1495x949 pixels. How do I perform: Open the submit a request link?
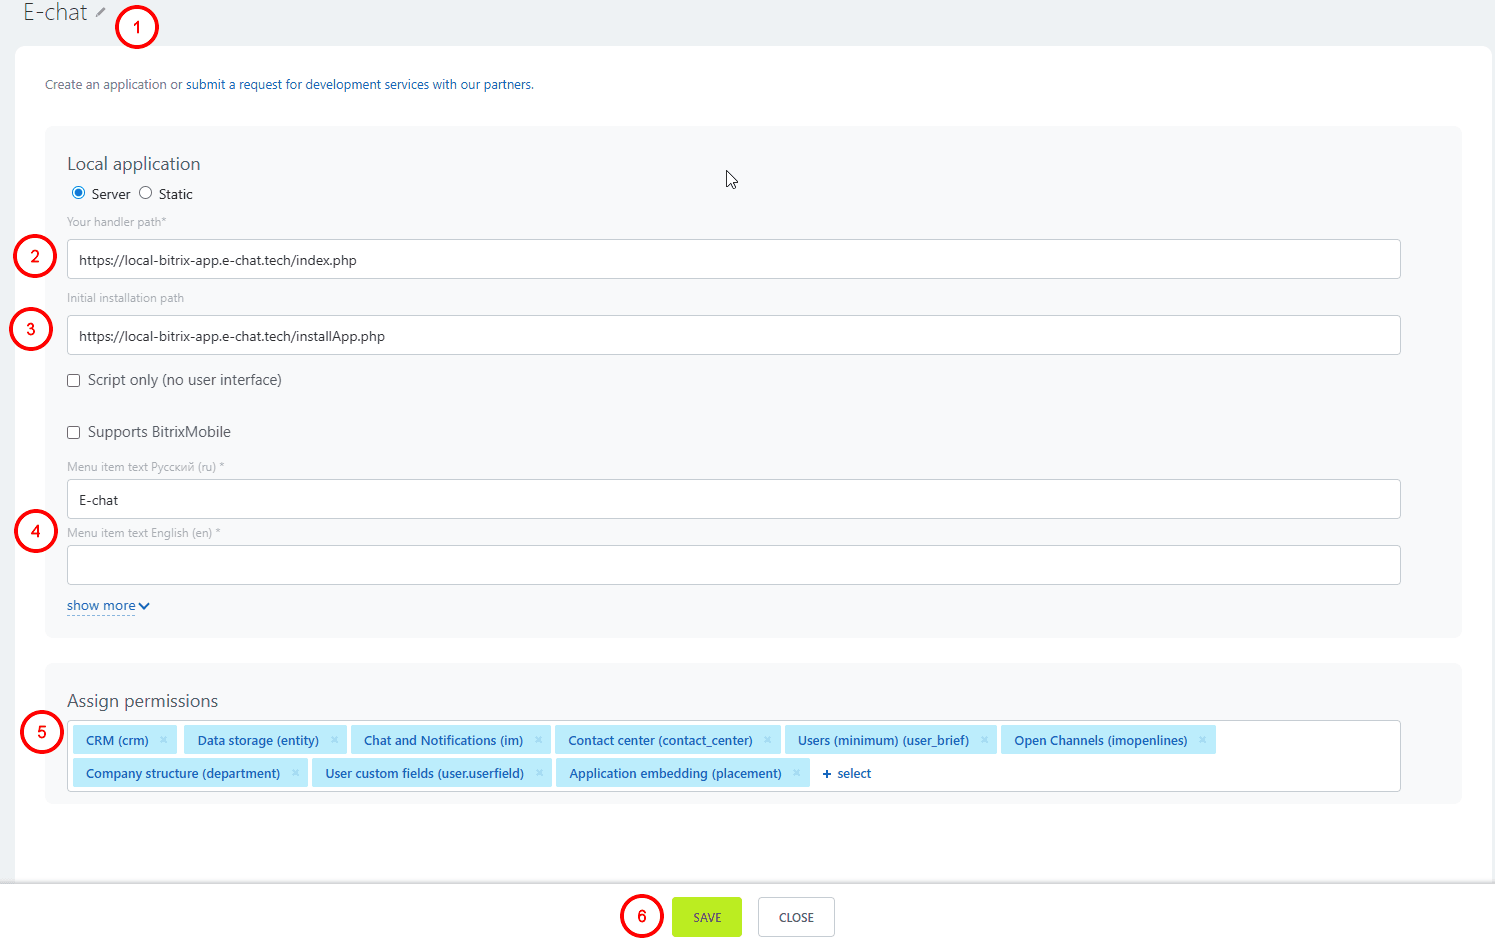pyautogui.click(x=359, y=85)
